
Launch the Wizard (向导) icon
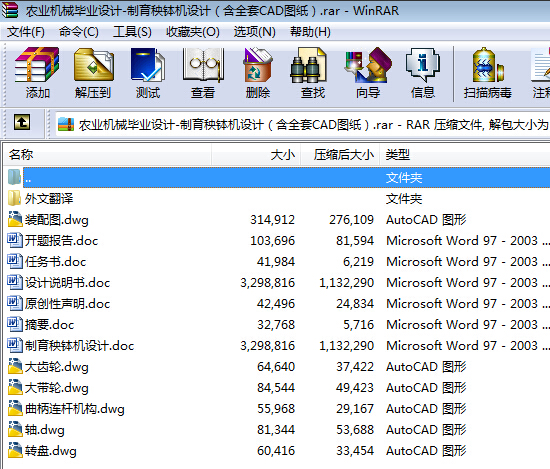(x=368, y=66)
